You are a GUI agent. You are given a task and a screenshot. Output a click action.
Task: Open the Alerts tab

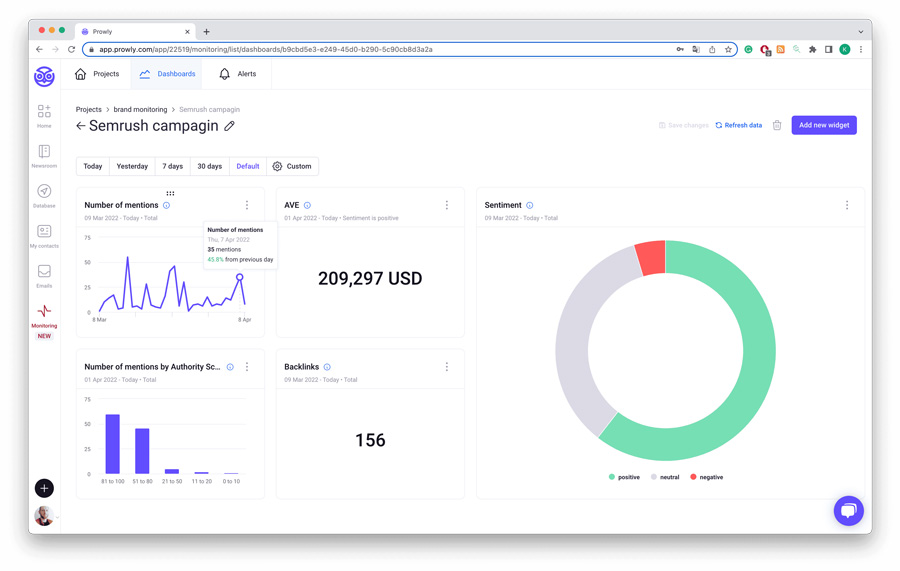click(x=238, y=74)
